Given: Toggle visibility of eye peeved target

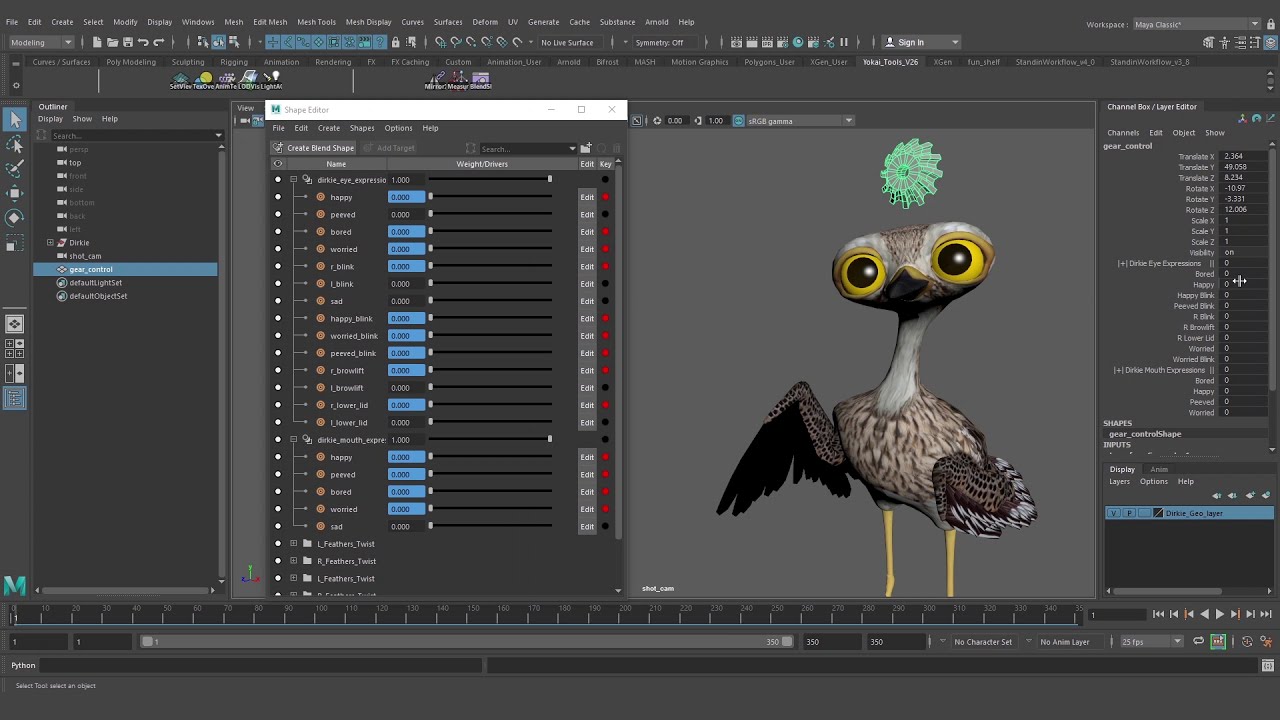Looking at the screenshot, I should (x=278, y=214).
